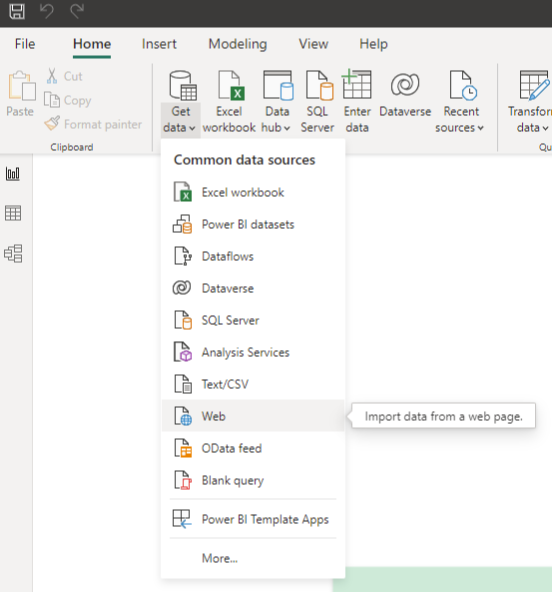The image size is (552, 592).
Task: Choose Web label in data sources
Action: click(x=214, y=416)
